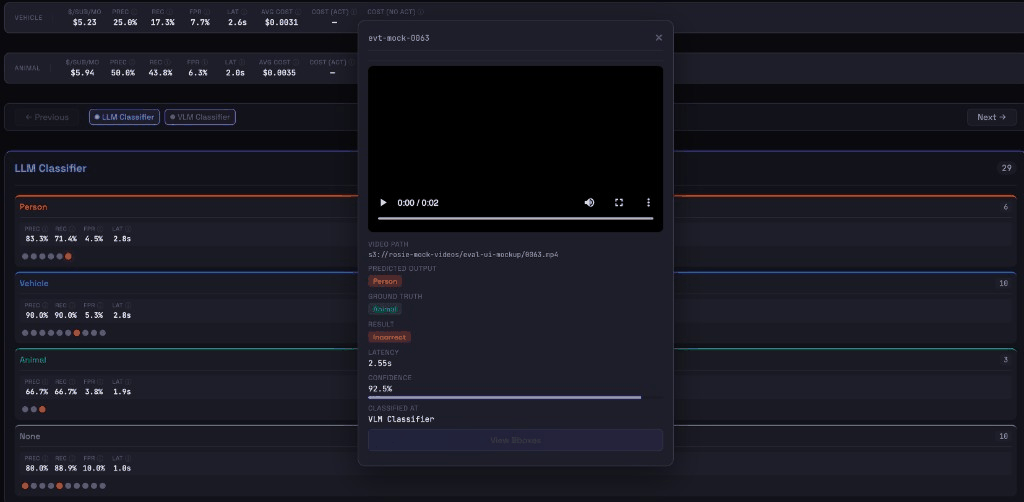Open the green Animal card header
The height and width of the screenshot is (502, 1024).
(515, 360)
